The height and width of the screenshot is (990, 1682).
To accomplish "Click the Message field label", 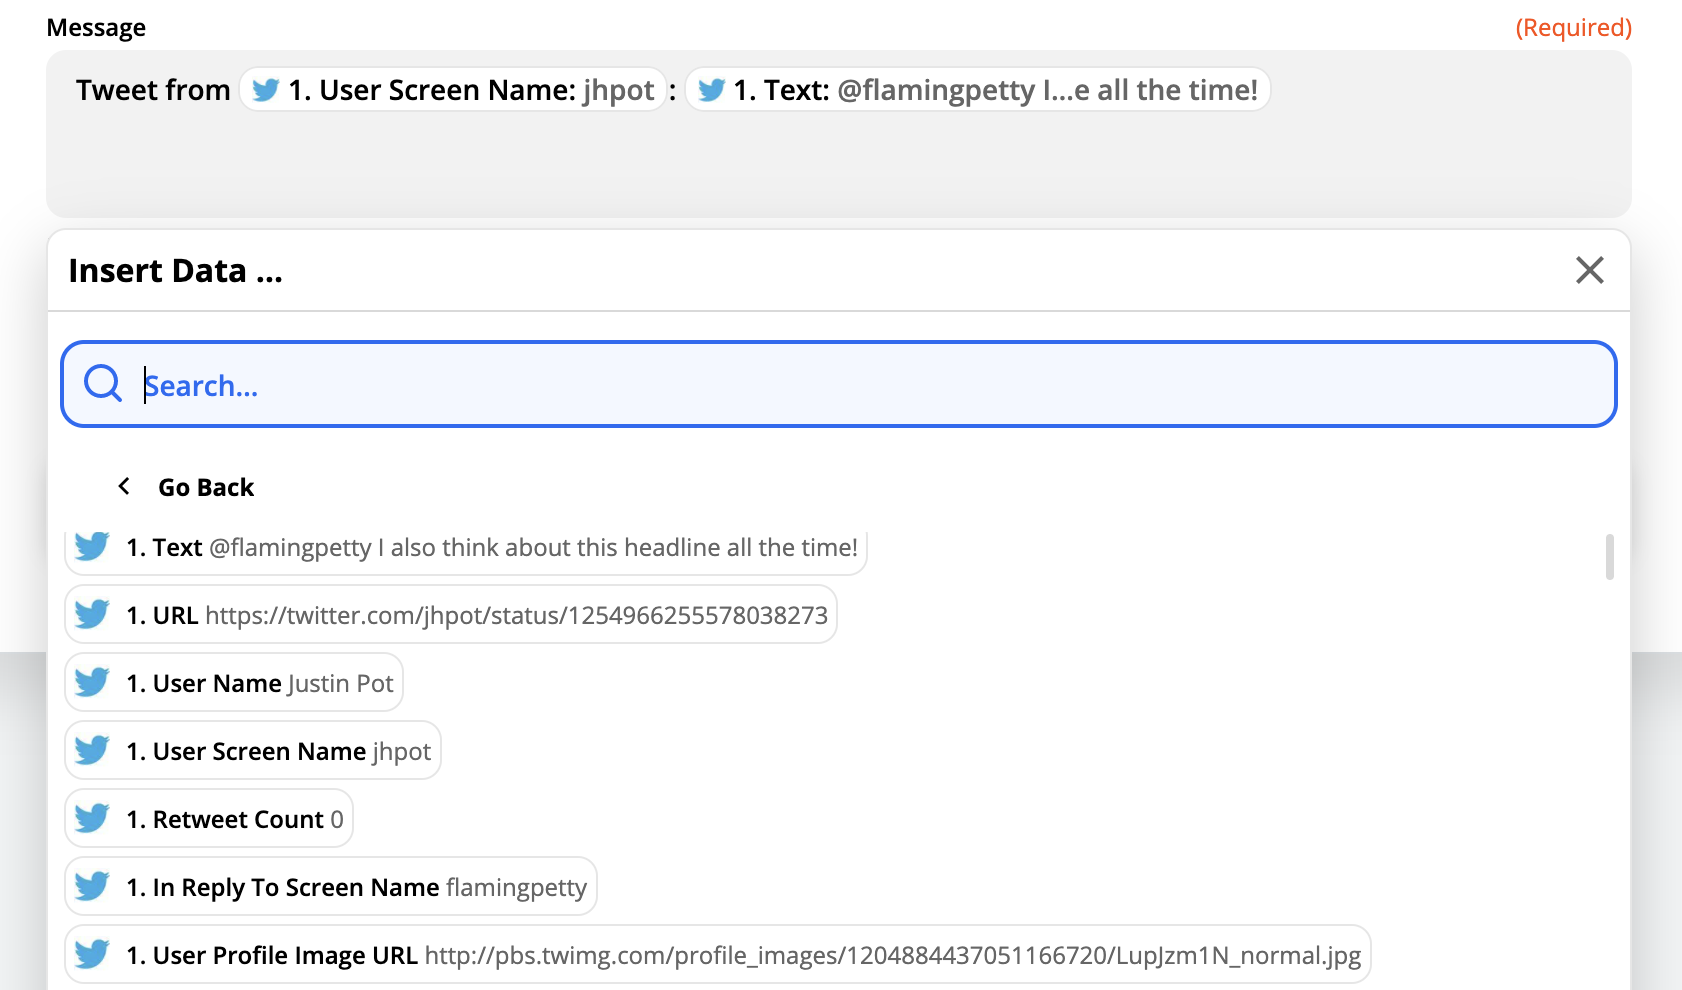I will (96, 28).
